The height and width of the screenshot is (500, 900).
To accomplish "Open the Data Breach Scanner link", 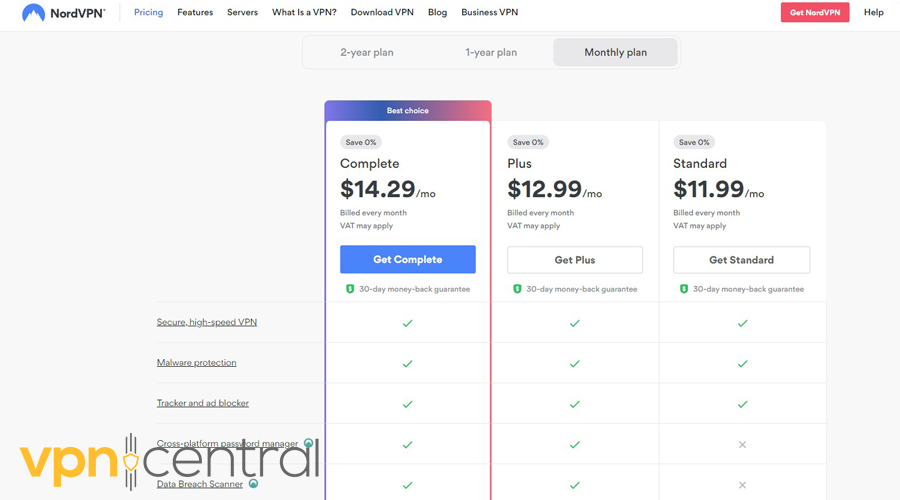I will click(x=200, y=484).
